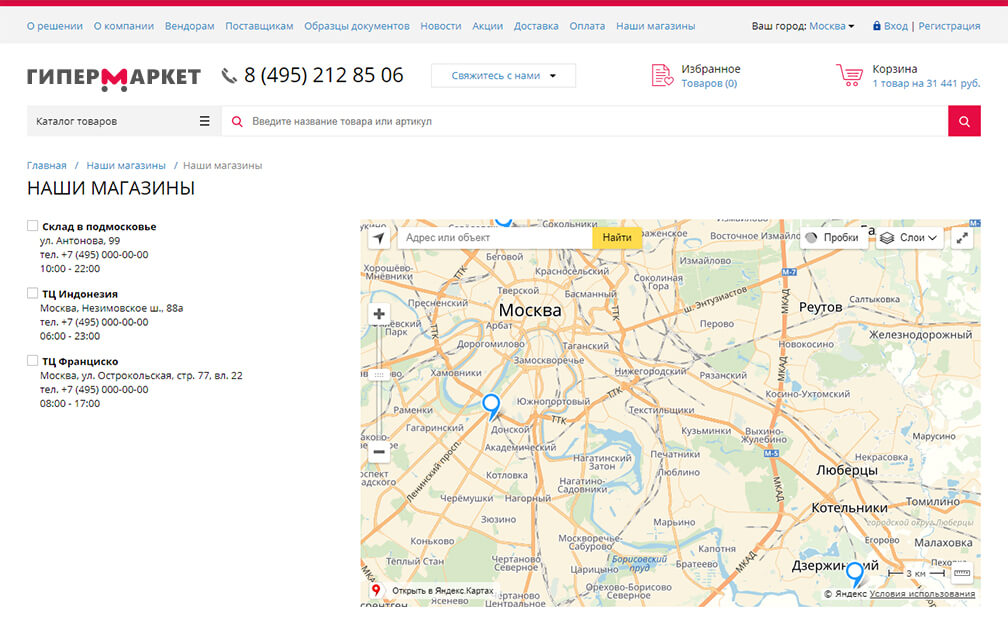Focus the product search input field
1008x634 pixels.
pos(585,121)
